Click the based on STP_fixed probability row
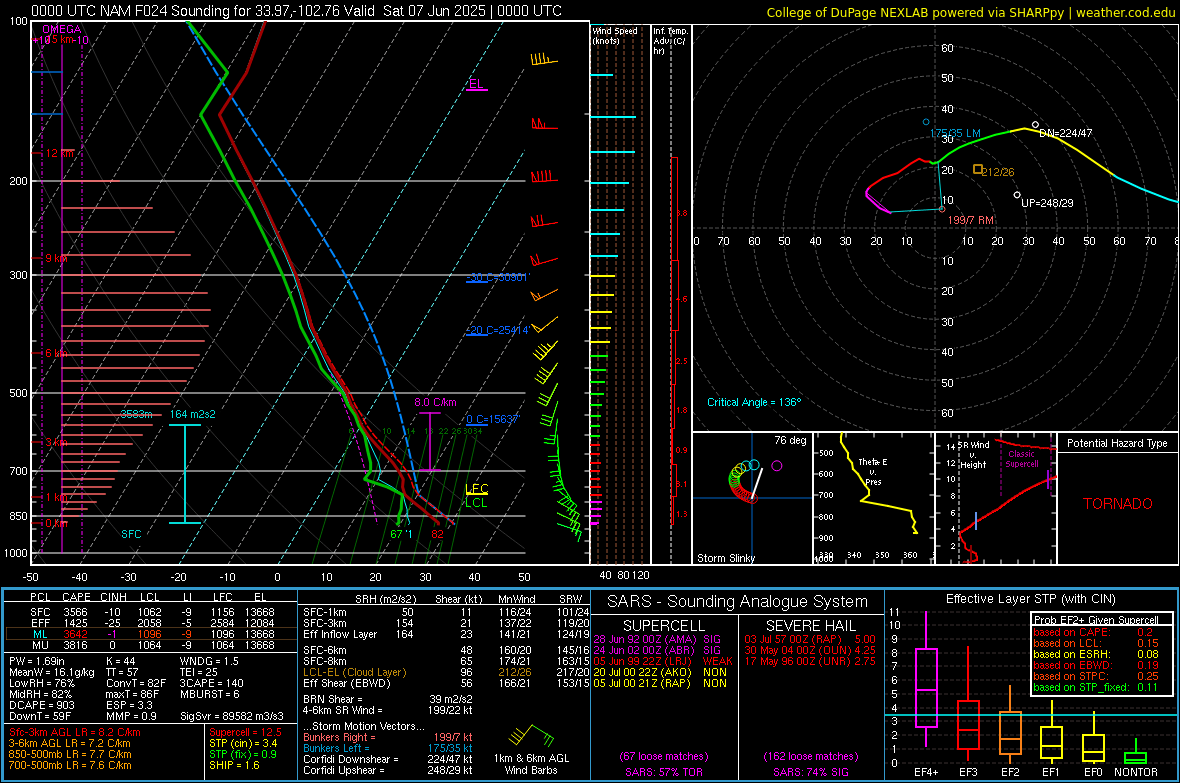This screenshot has width=1180, height=783. 1095,687
